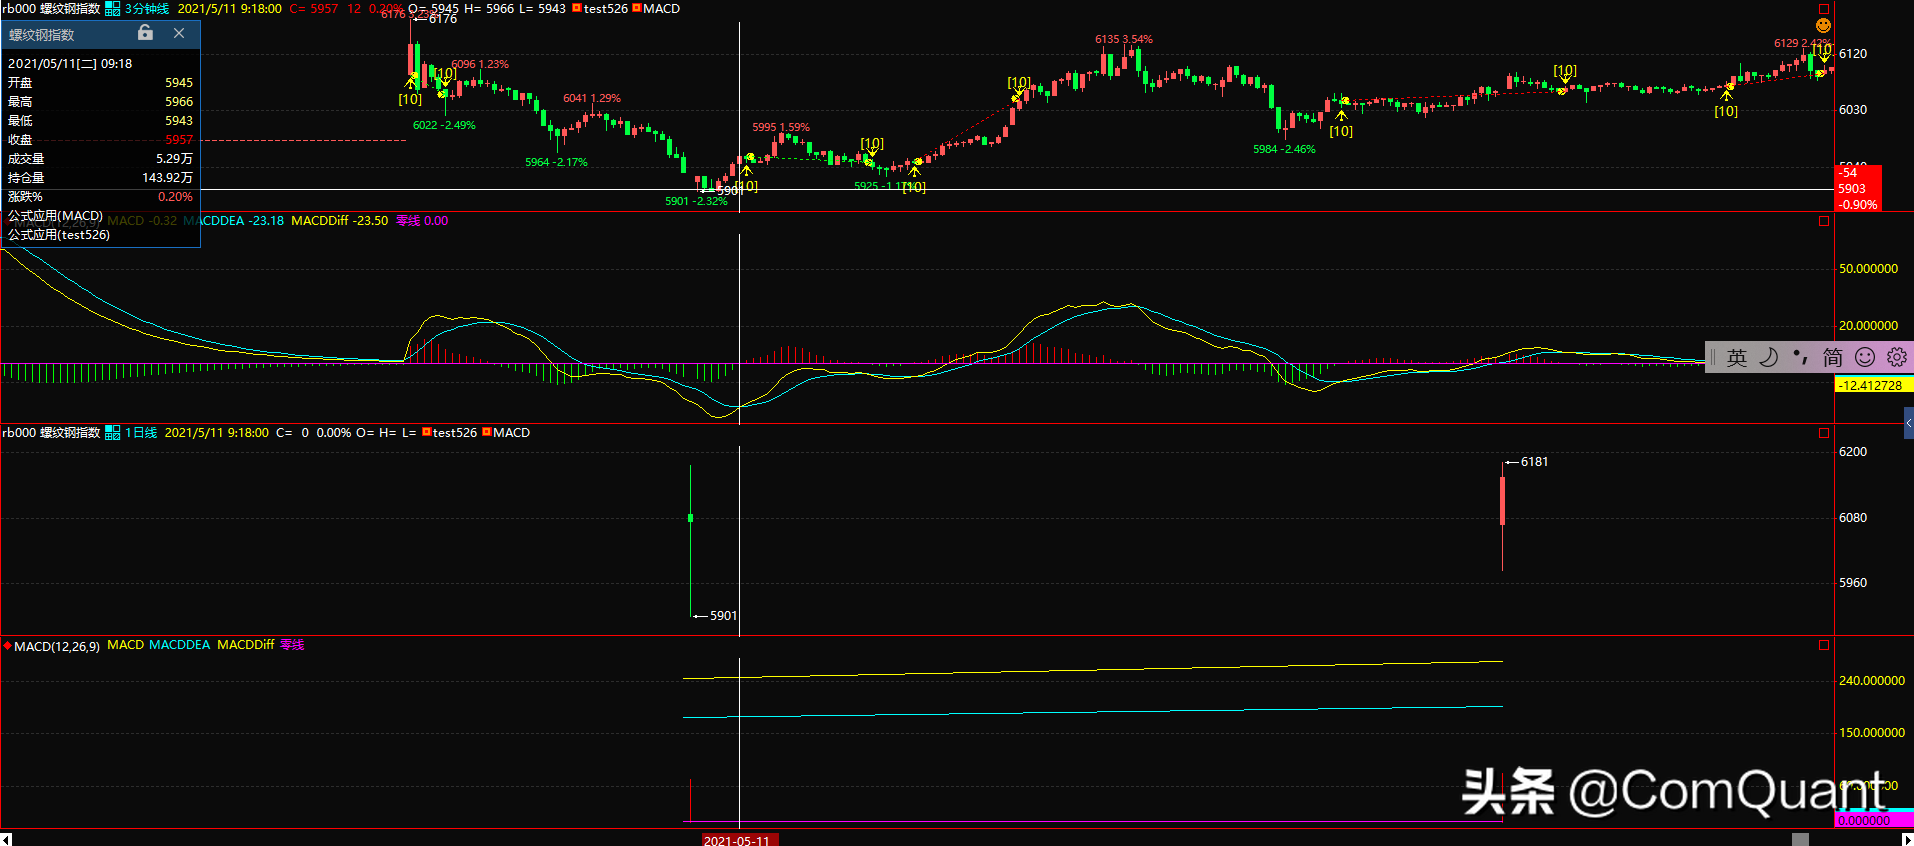1914x846 pixels.
Task: Click the MACDDiff label in the lower pane
Action: pos(246,645)
